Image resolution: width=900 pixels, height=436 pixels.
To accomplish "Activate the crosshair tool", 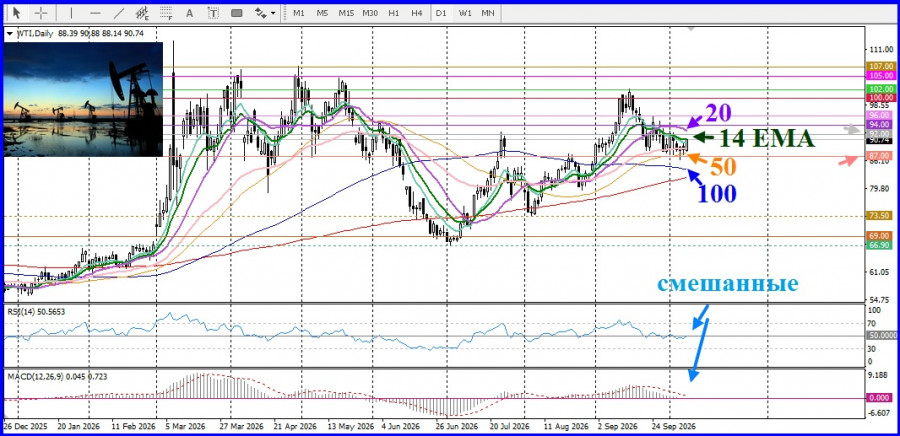I will point(41,12).
